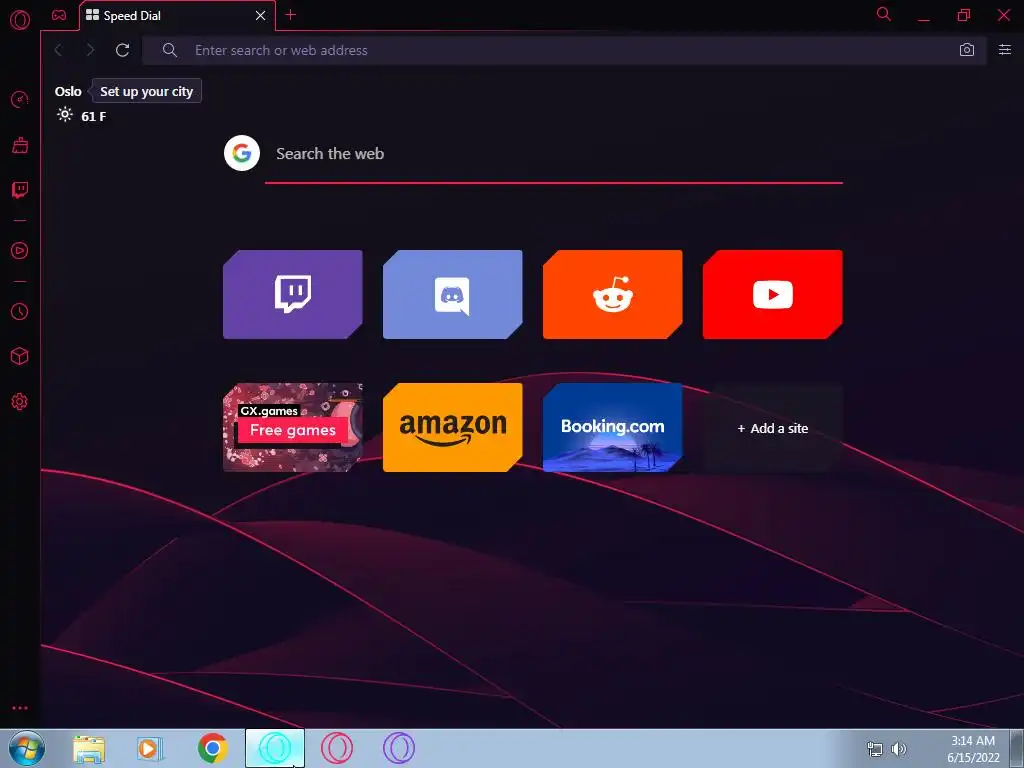
Task: Reload the current page
Action: point(122,50)
